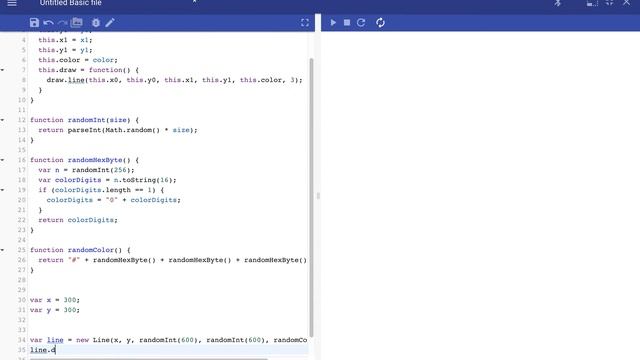This screenshot has height=360, width=640.
Task: Click the 'line.d' text on line 35
Action: click(42, 350)
